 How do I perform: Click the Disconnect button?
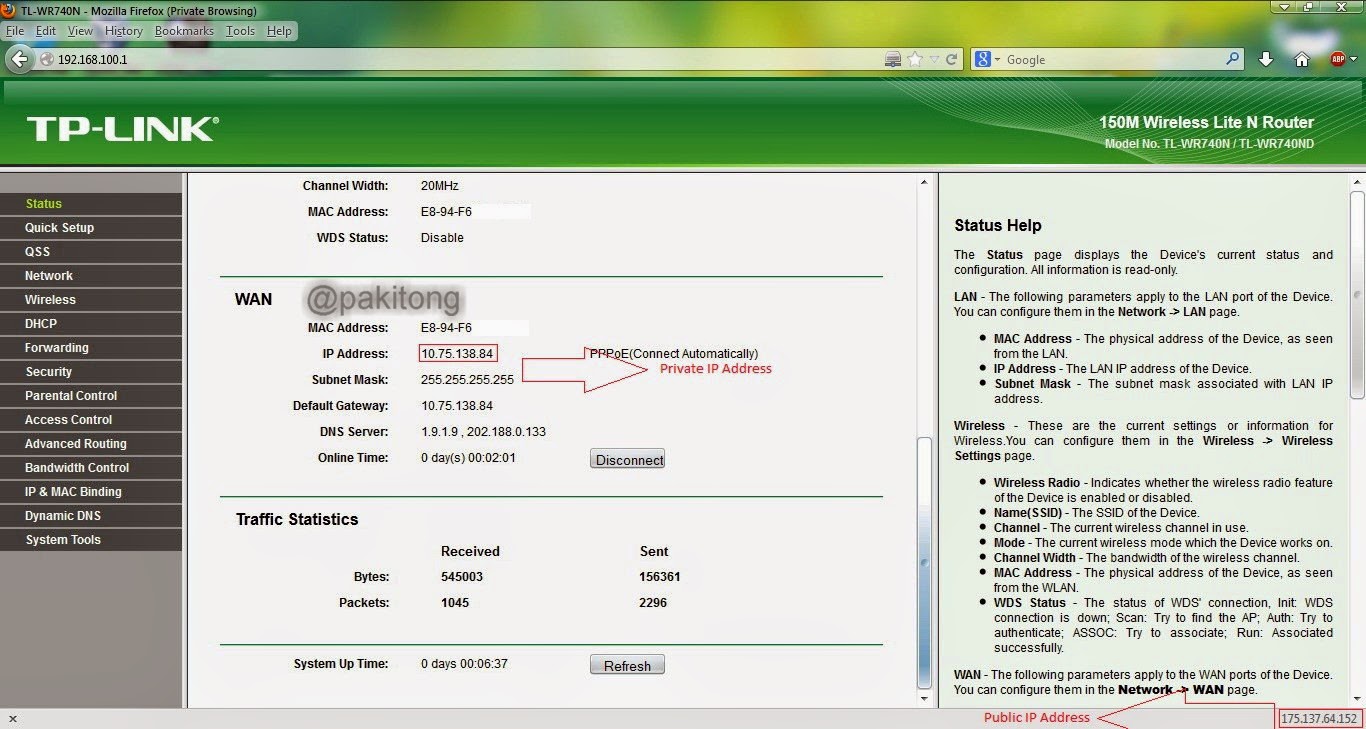pyautogui.click(x=628, y=460)
